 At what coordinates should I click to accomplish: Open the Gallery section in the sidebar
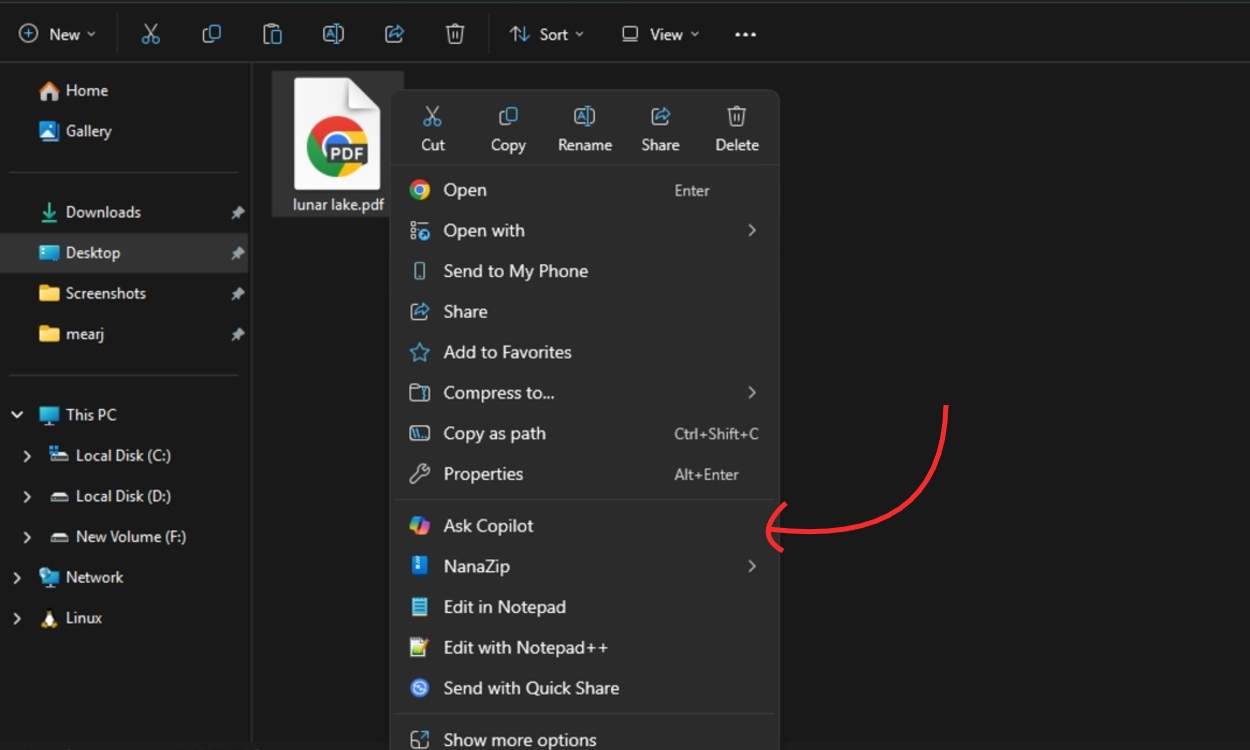tap(84, 131)
